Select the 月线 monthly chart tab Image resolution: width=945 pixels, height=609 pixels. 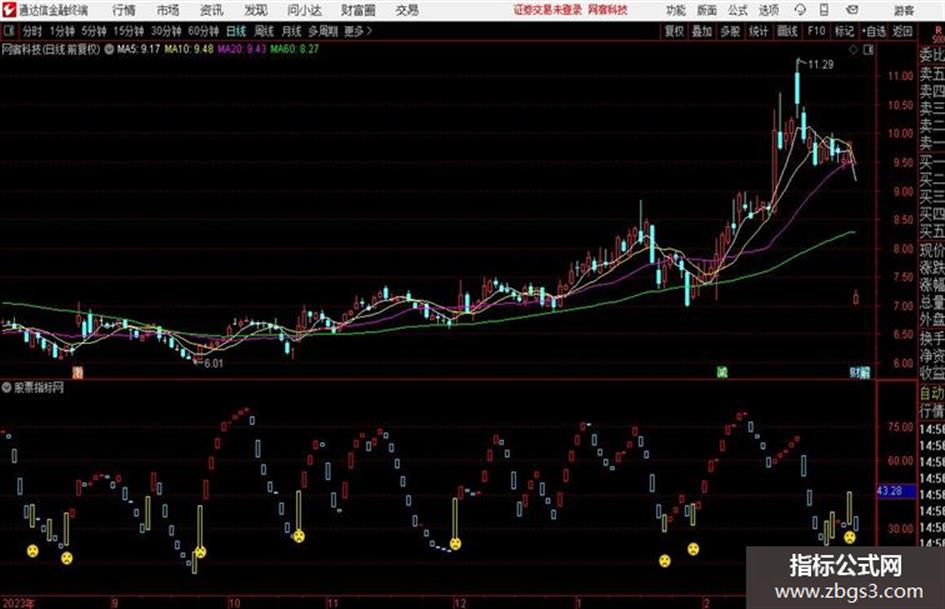pyautogui.click(x=292, y=31)
